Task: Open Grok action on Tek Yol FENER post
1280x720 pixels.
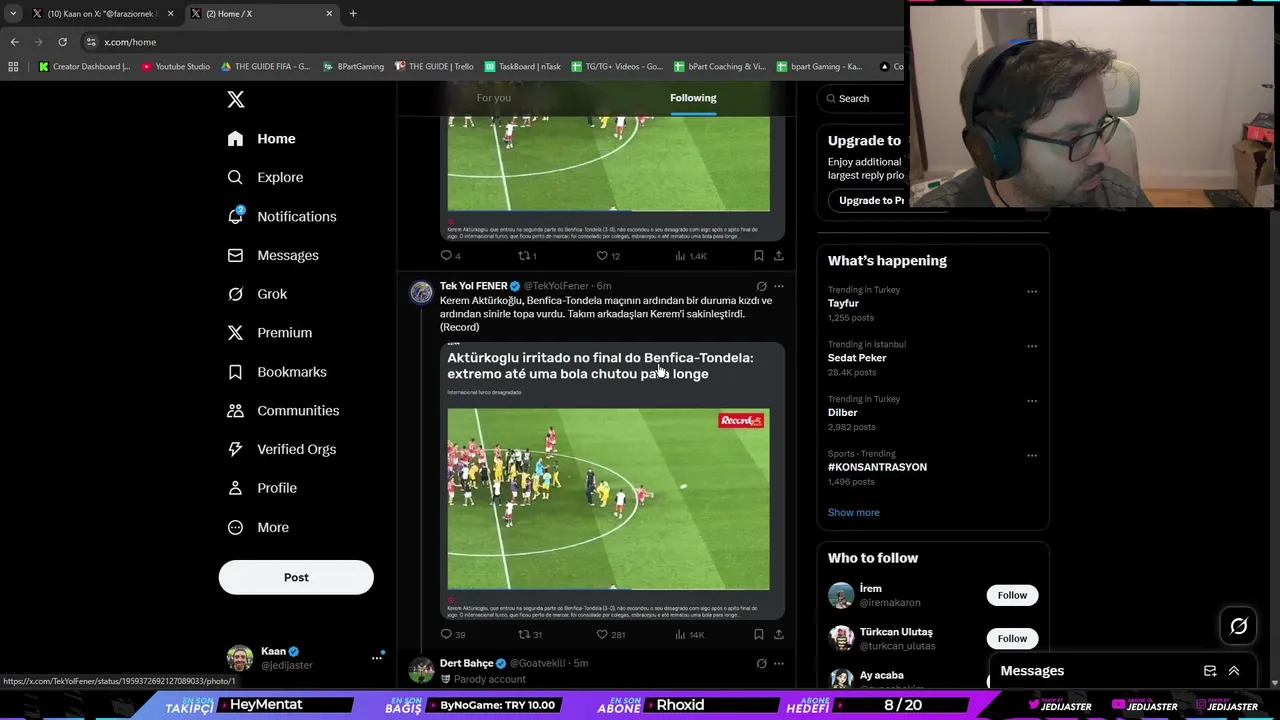Action: coord(761,286)
